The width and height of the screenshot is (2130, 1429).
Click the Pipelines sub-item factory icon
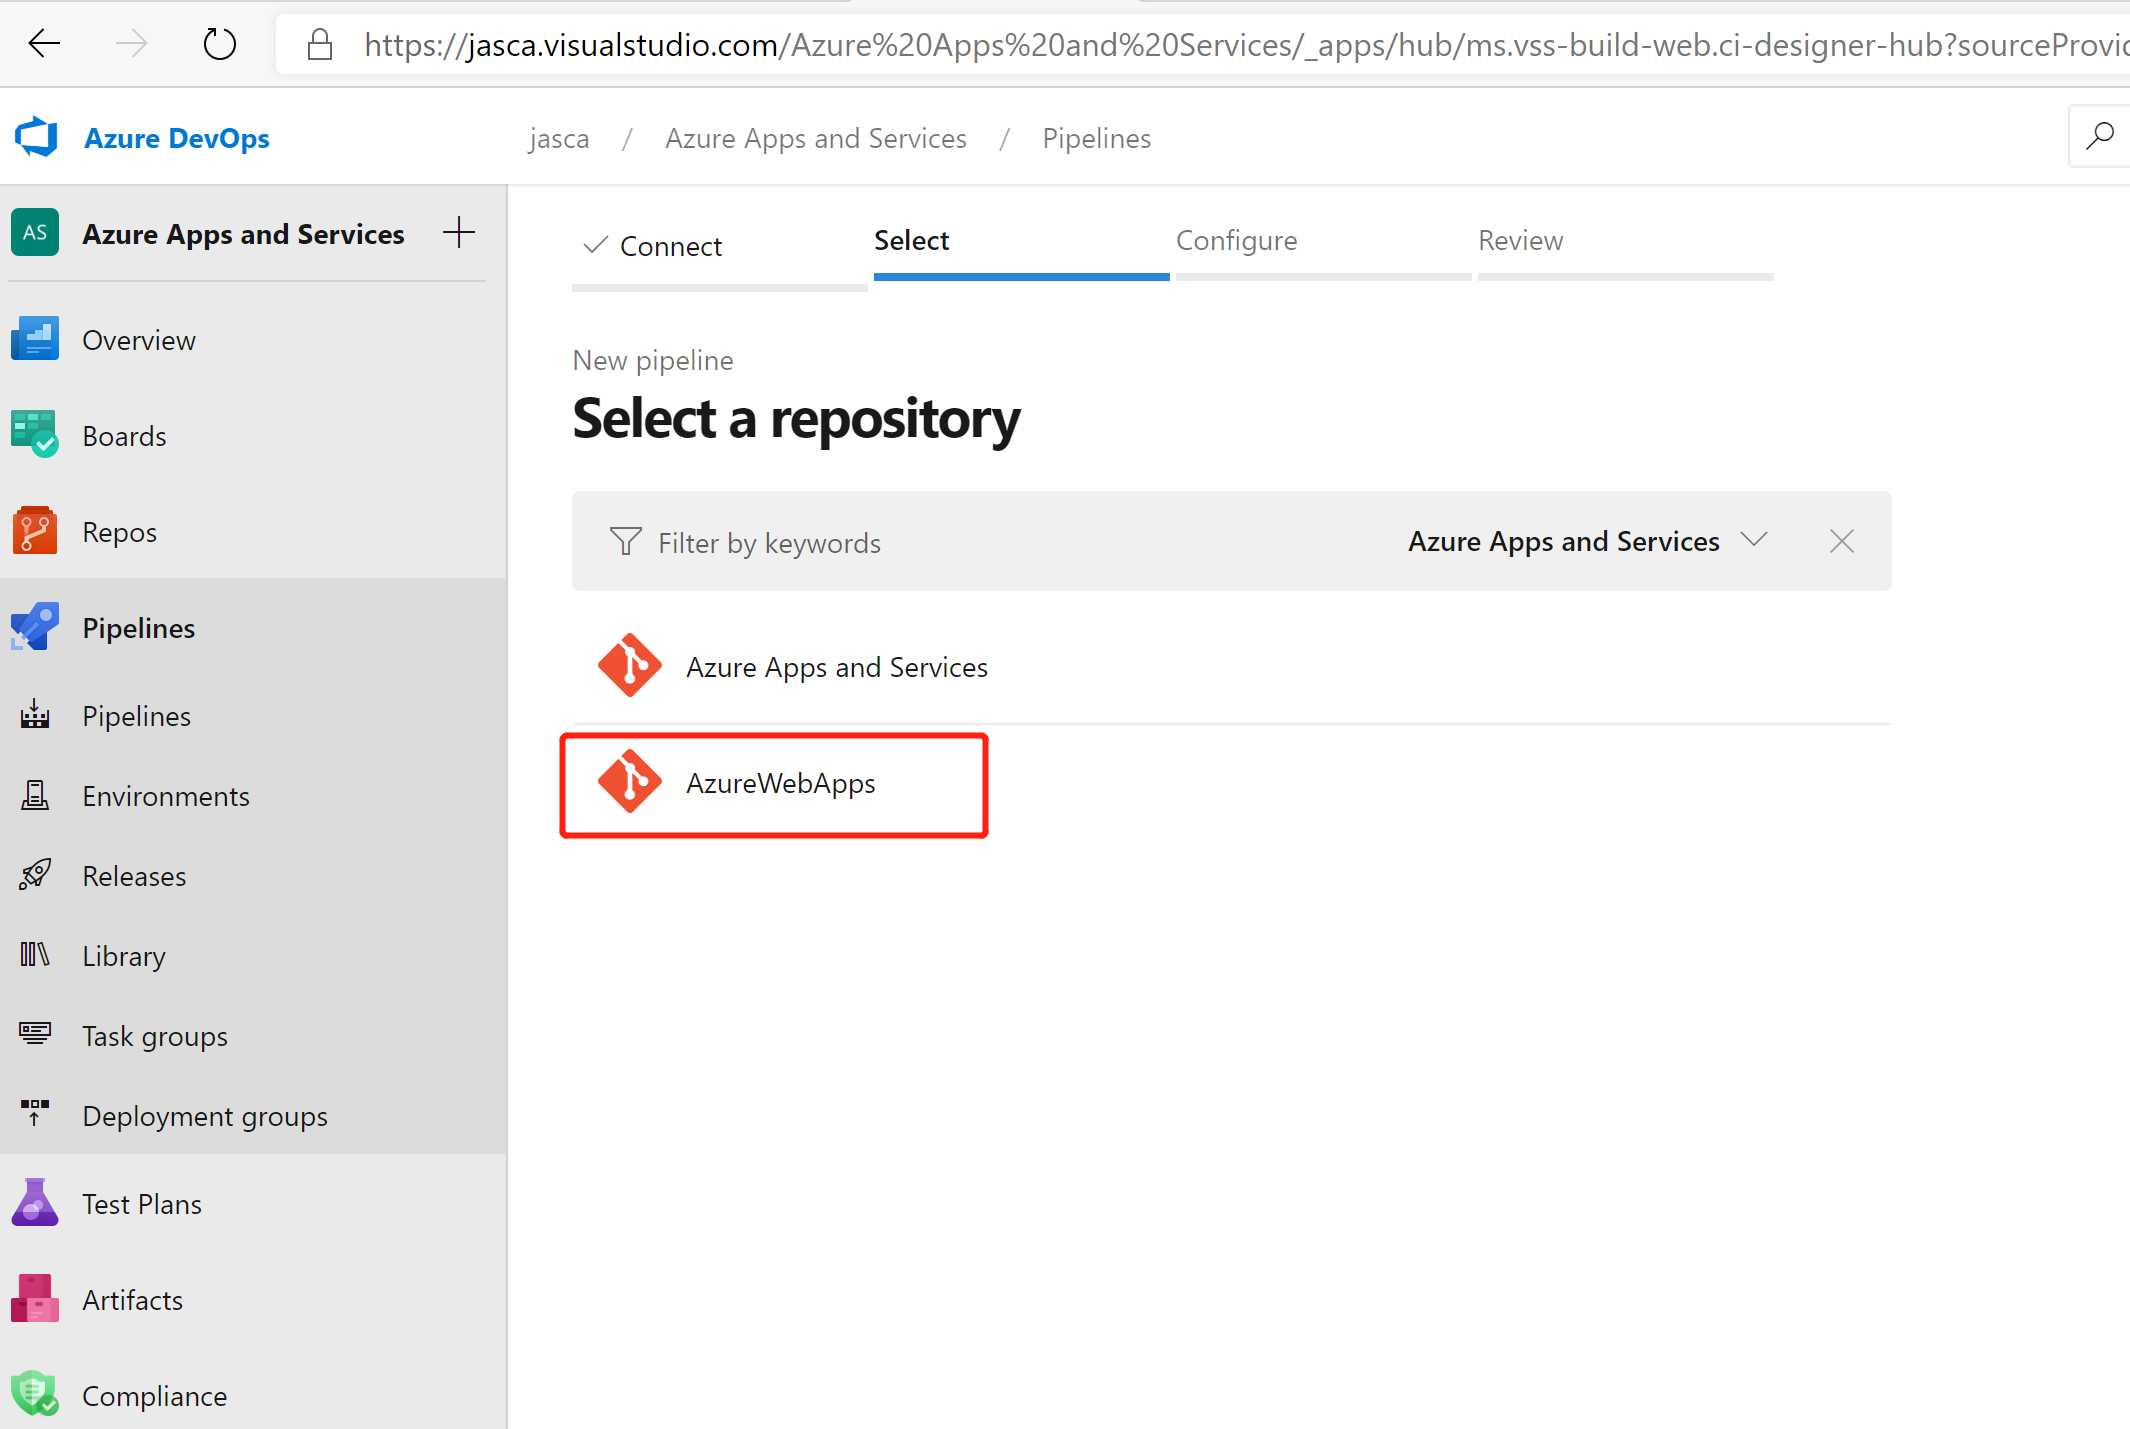(x=35, y=715)
